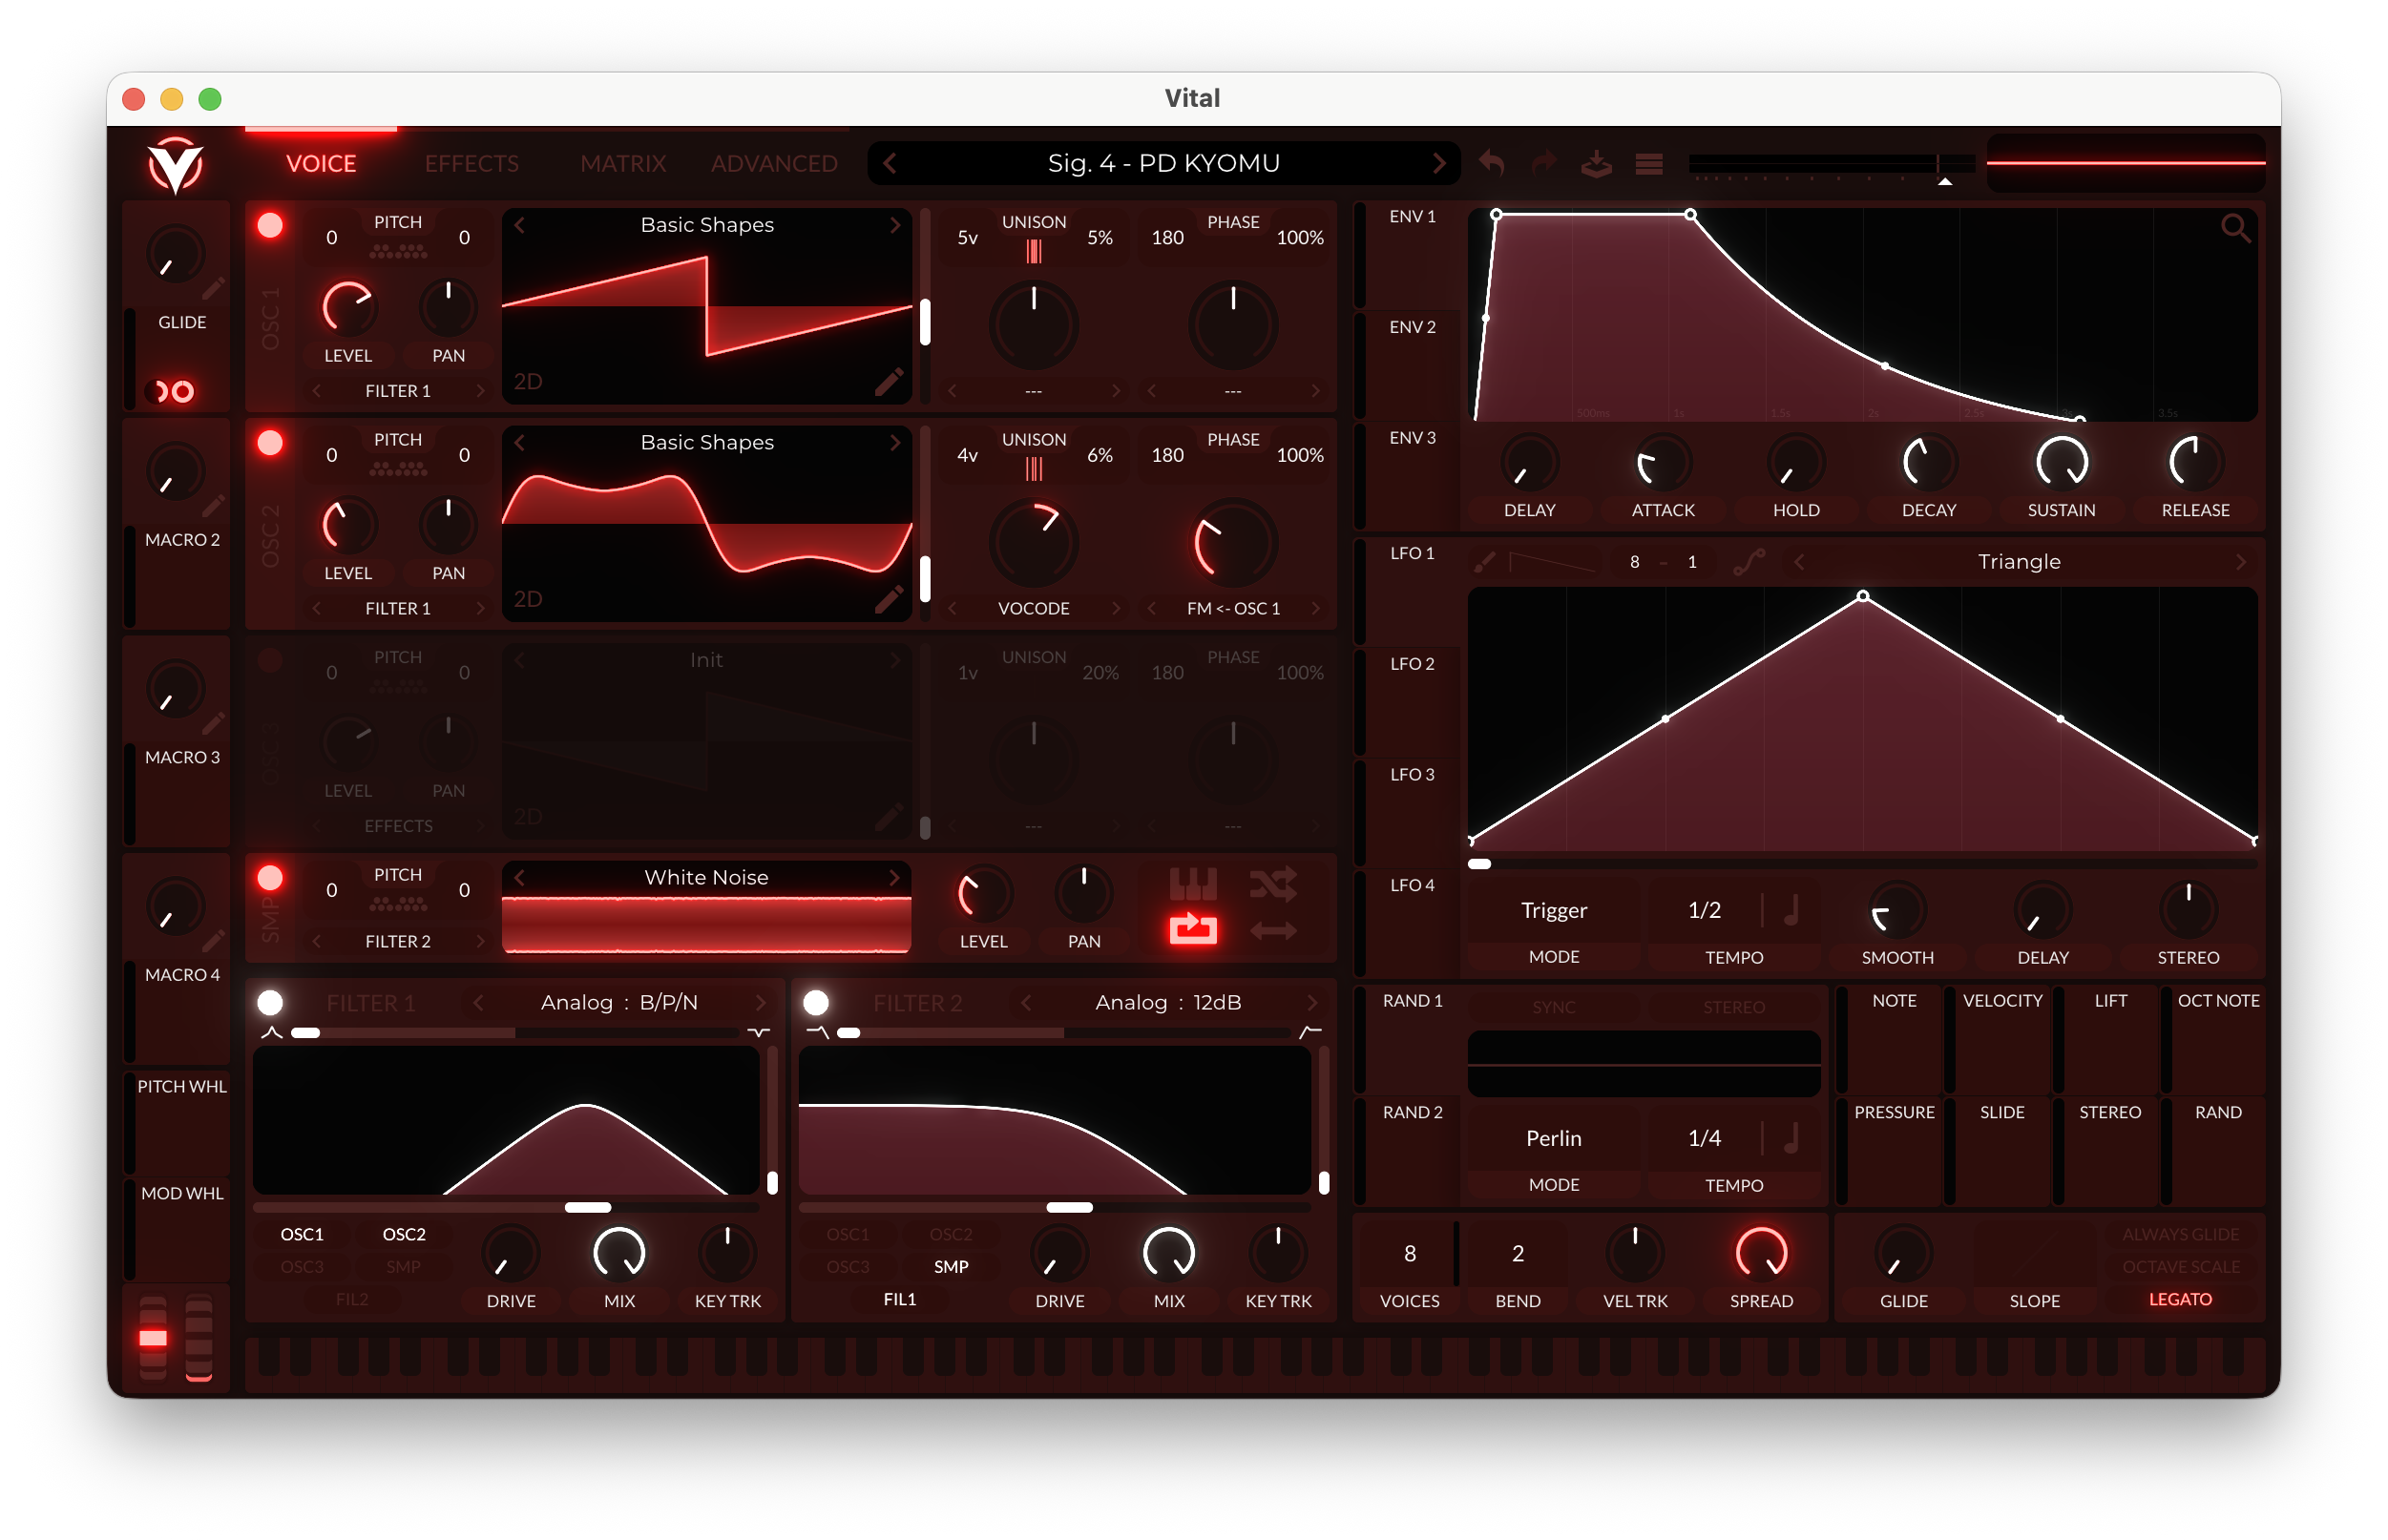This screenshot has height=1540, width=2388.
Task: Click the Filter 1 low-pass blend icon
Action: click(271, 1032)
